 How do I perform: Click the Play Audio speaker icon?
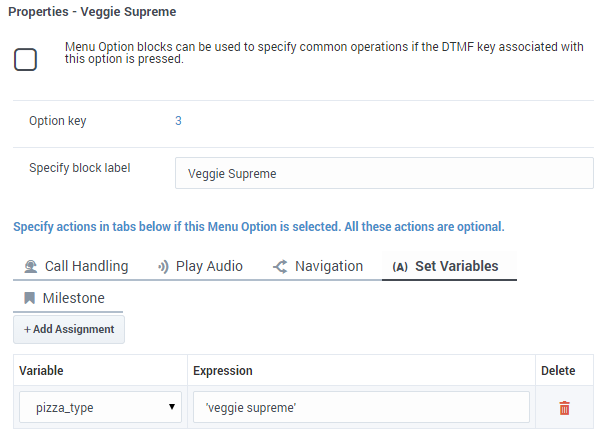163,267
